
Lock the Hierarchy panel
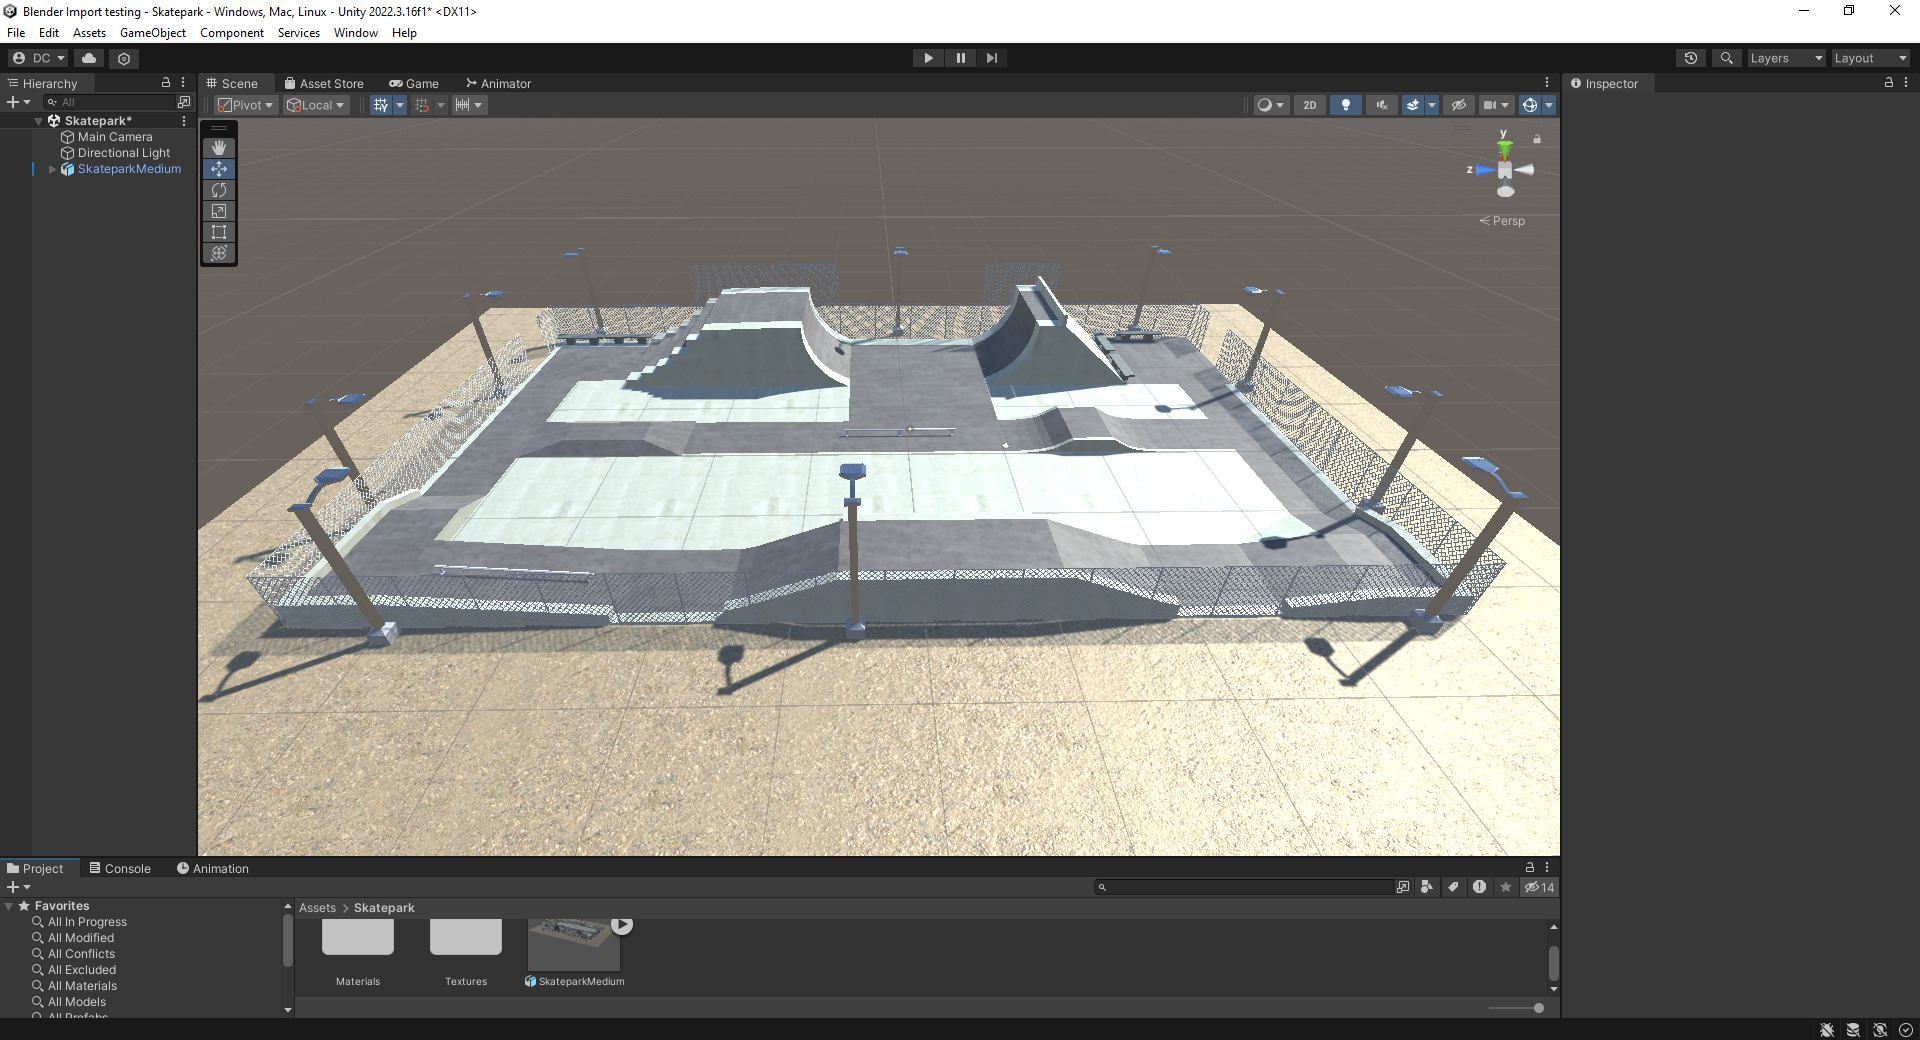click(x=166, y=83)
